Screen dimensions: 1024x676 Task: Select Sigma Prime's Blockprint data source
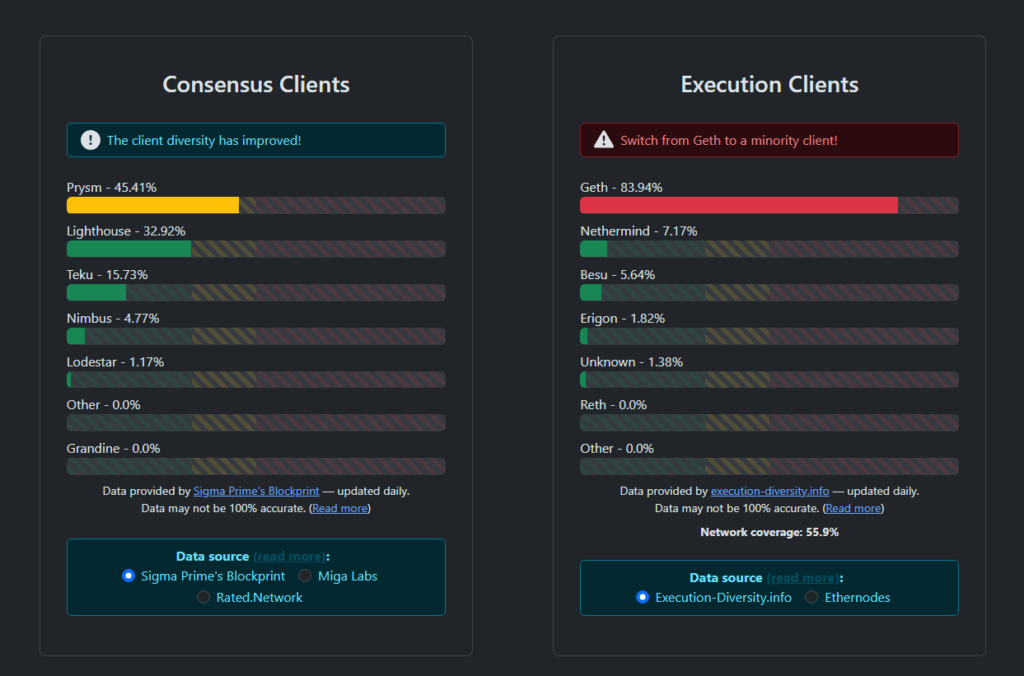[128, 575]
